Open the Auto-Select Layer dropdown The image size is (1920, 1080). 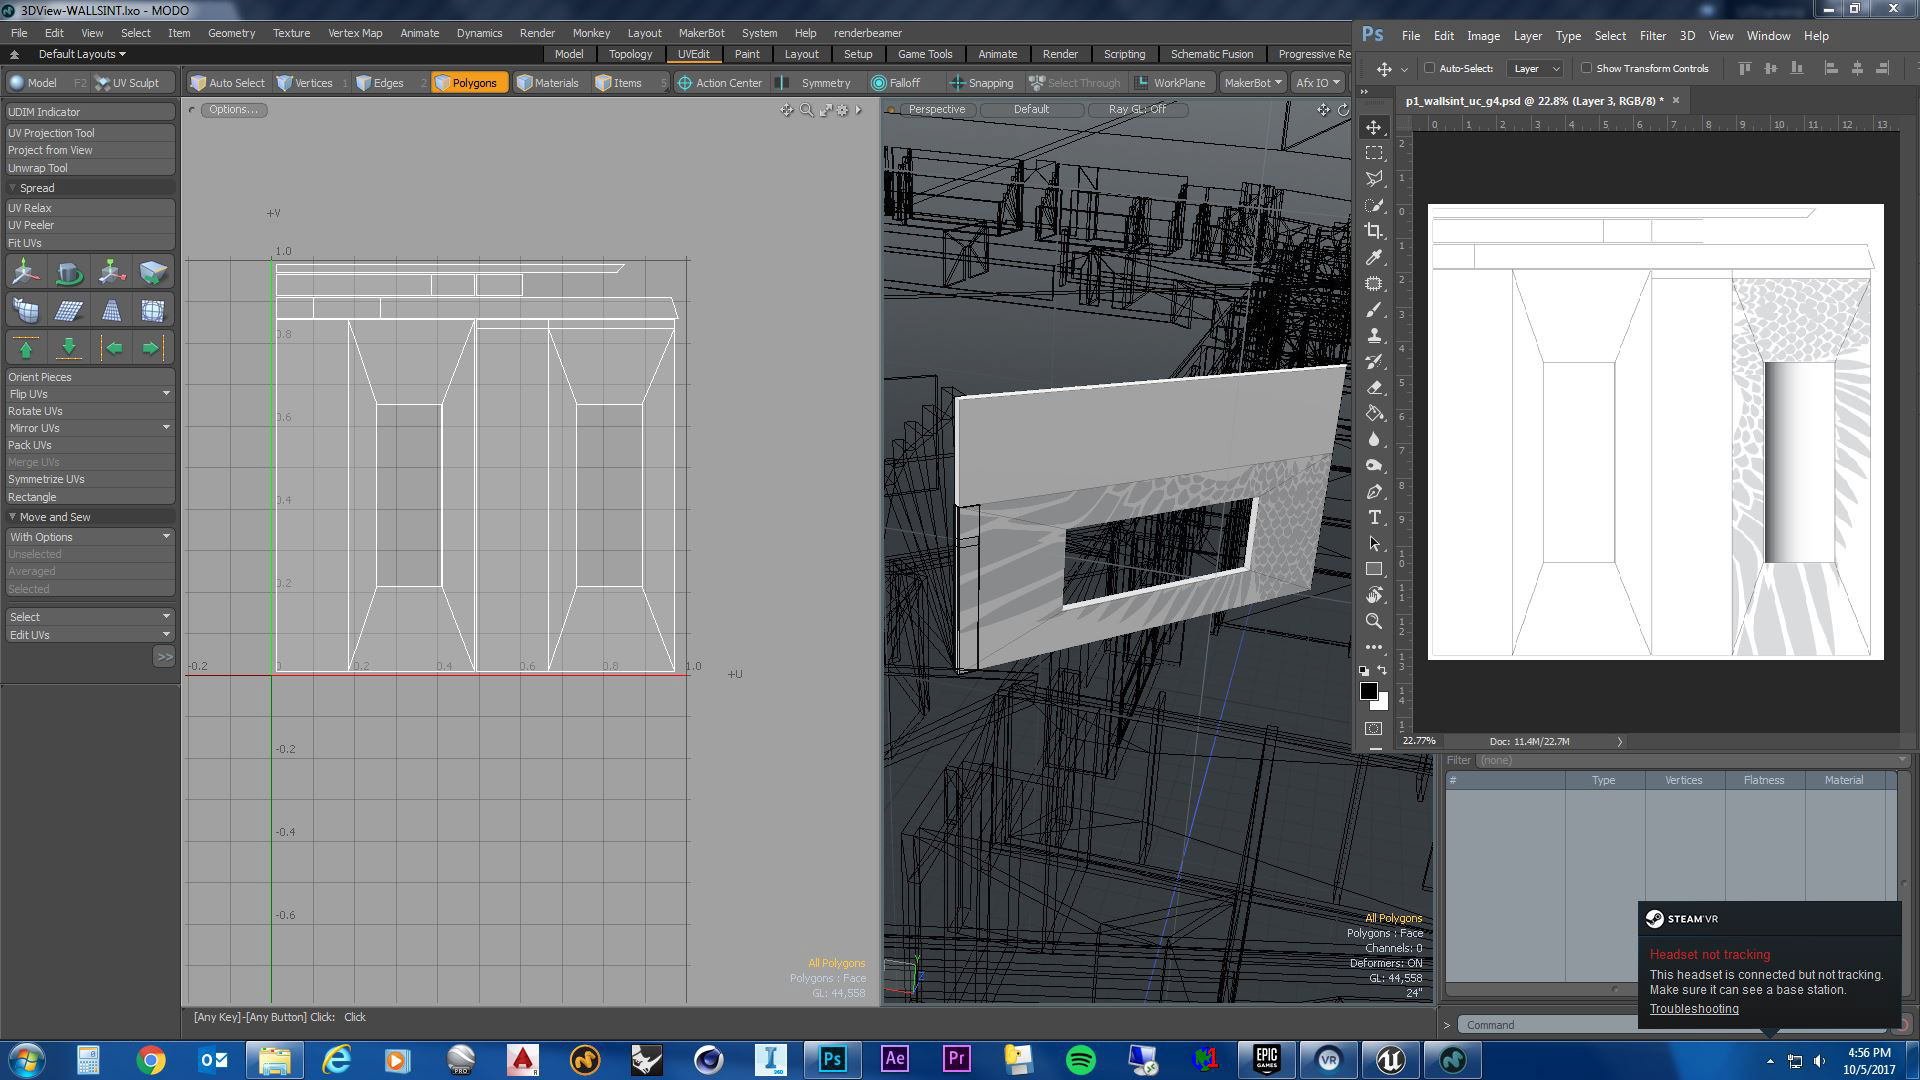(x=1535, y=68)
